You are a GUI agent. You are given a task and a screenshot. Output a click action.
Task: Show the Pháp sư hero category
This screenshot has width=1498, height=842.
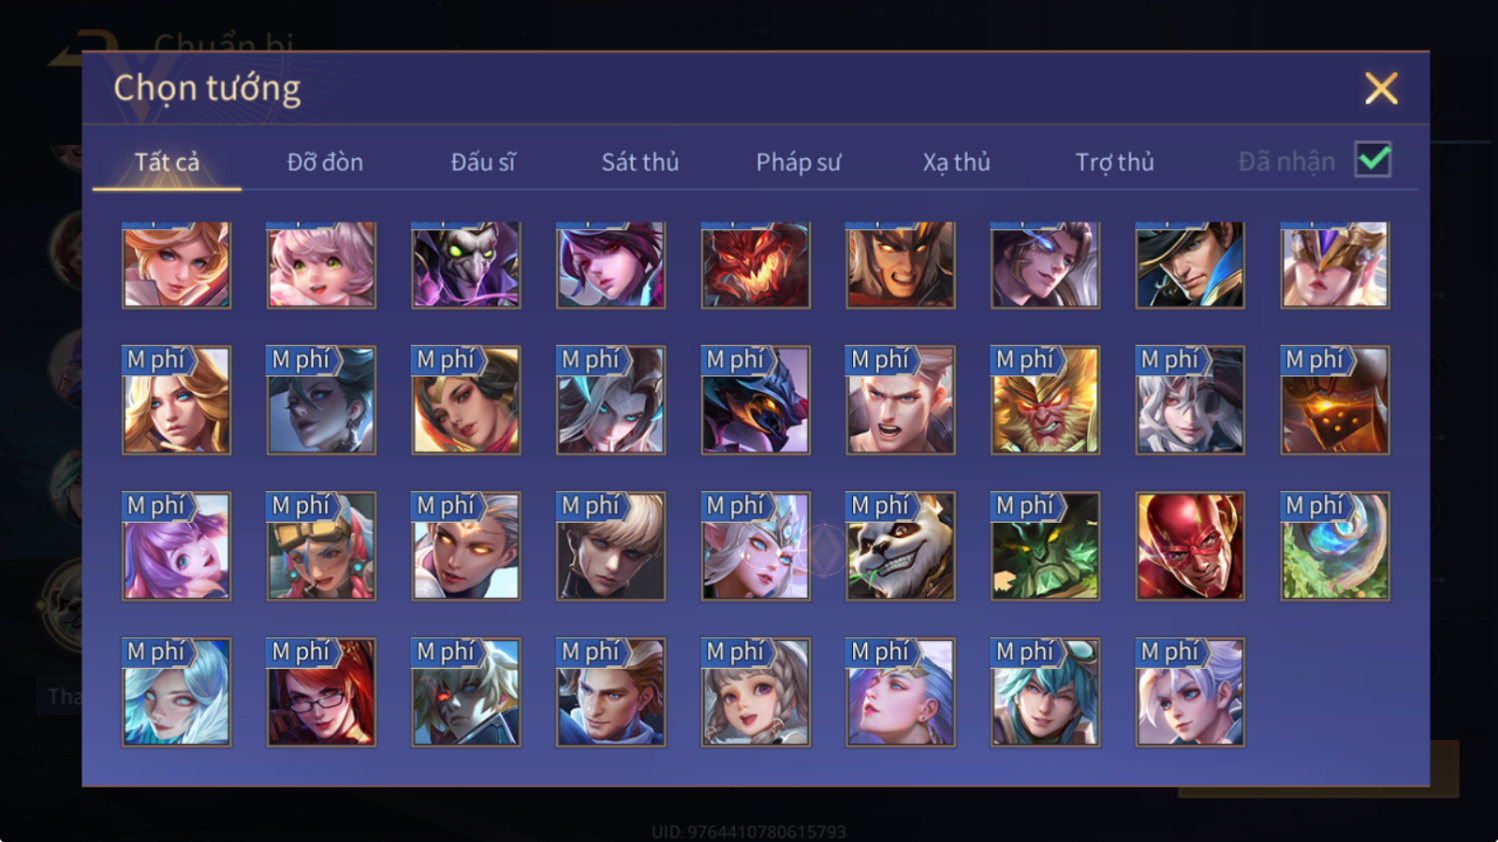798,162
